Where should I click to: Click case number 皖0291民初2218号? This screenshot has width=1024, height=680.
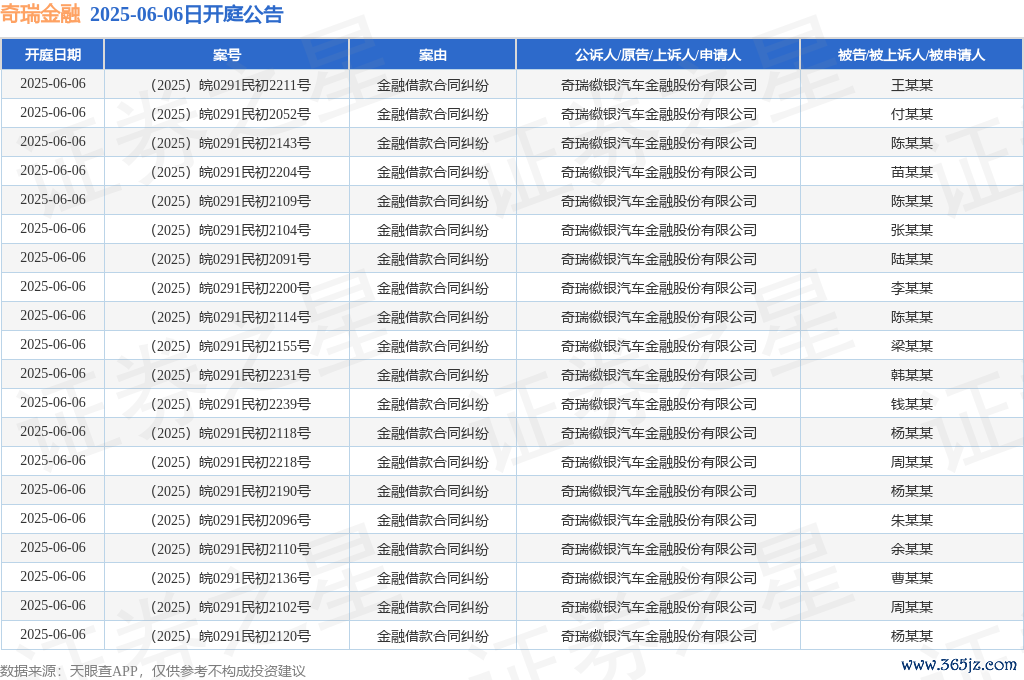click(231, 462)
